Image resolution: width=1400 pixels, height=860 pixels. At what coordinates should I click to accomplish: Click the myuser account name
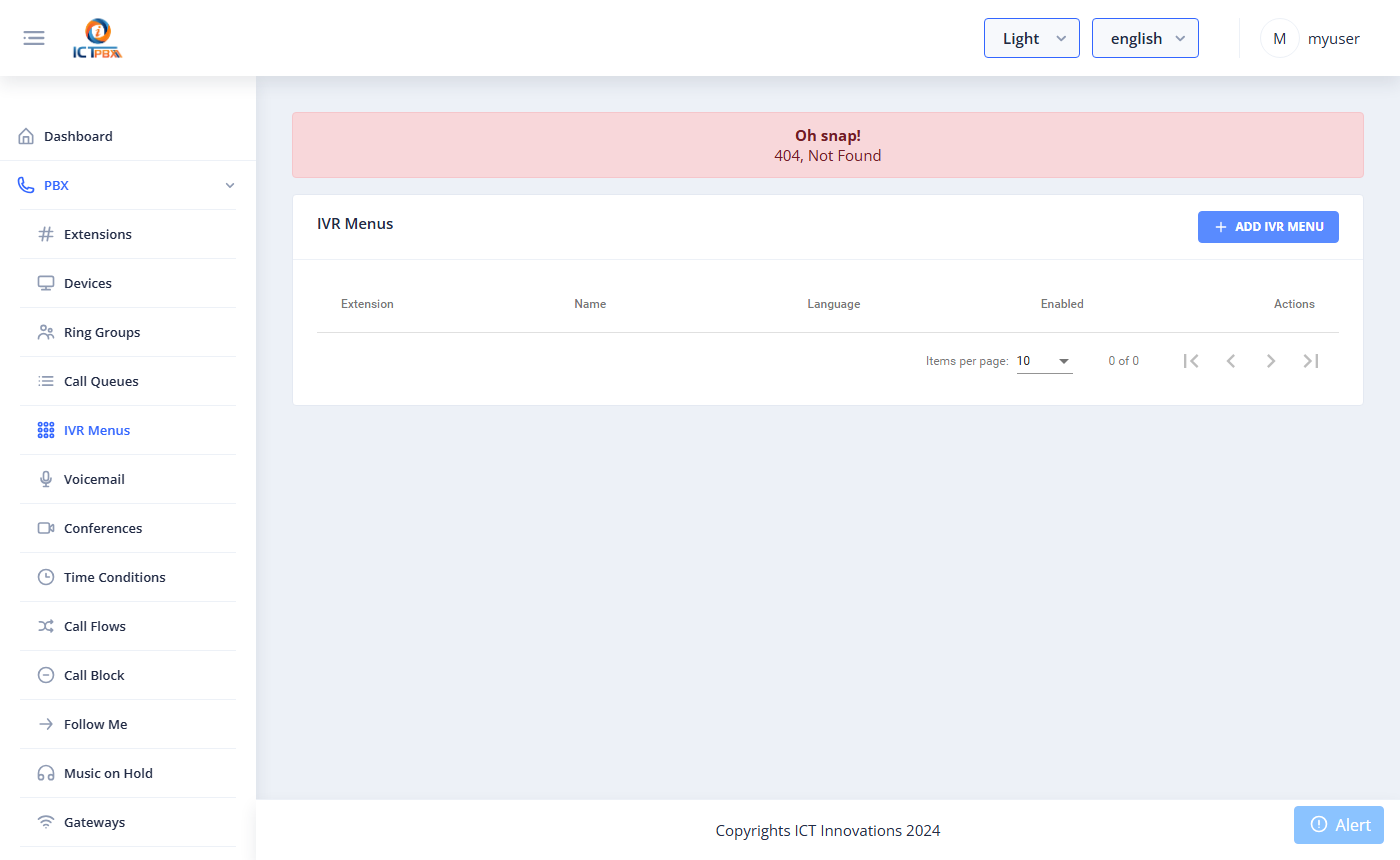pyautogui.click(x=1334, y=38)
